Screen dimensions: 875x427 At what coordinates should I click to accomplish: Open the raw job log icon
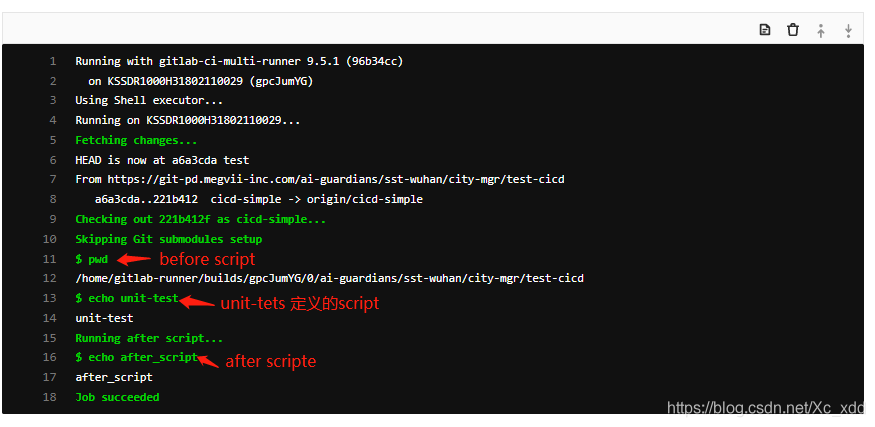tap(765, 30)
